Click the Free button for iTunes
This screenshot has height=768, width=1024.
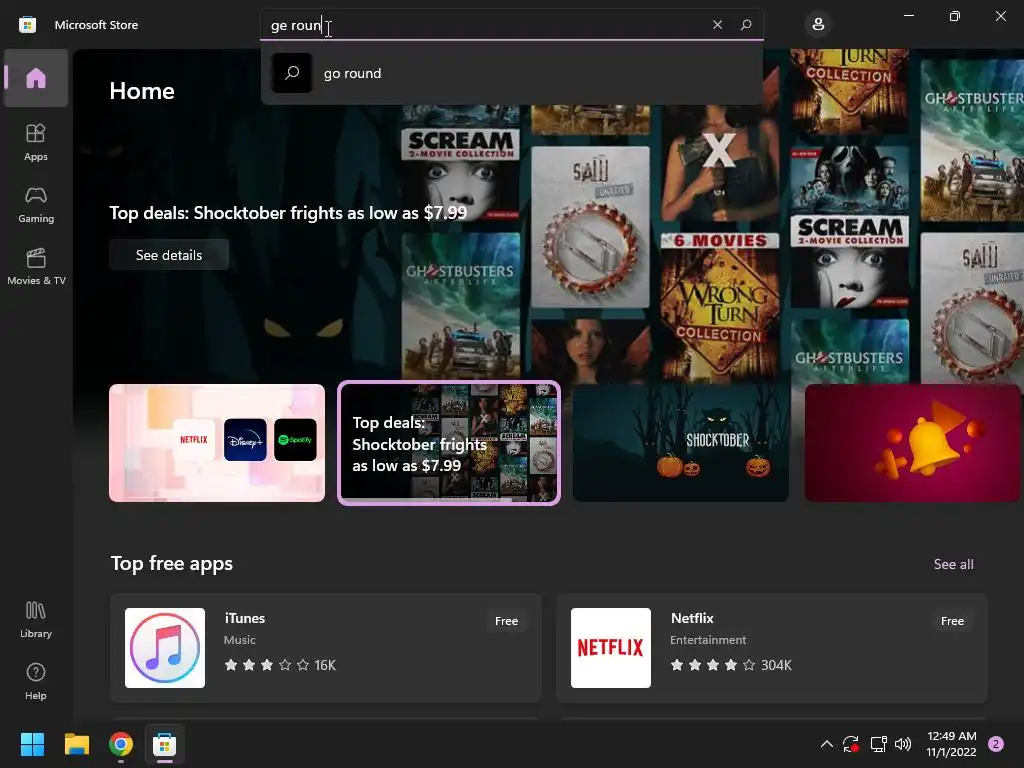(506, 621)
